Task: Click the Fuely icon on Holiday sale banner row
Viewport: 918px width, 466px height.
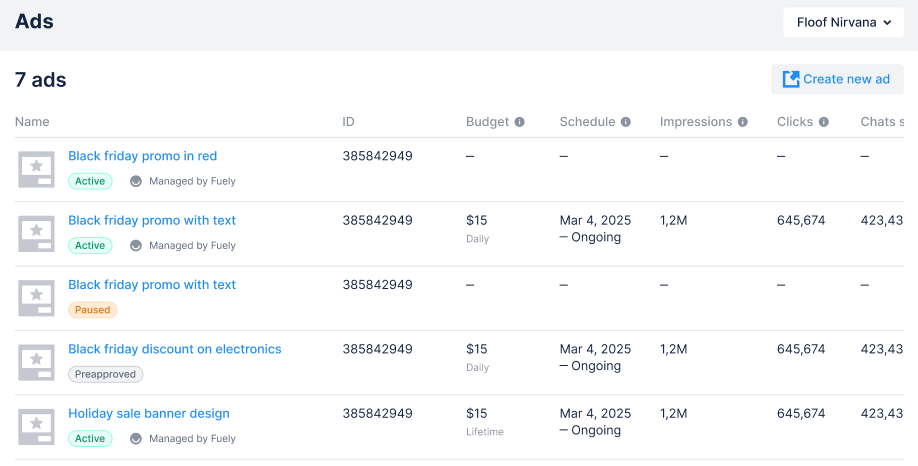Action: (x=136, y=438)
